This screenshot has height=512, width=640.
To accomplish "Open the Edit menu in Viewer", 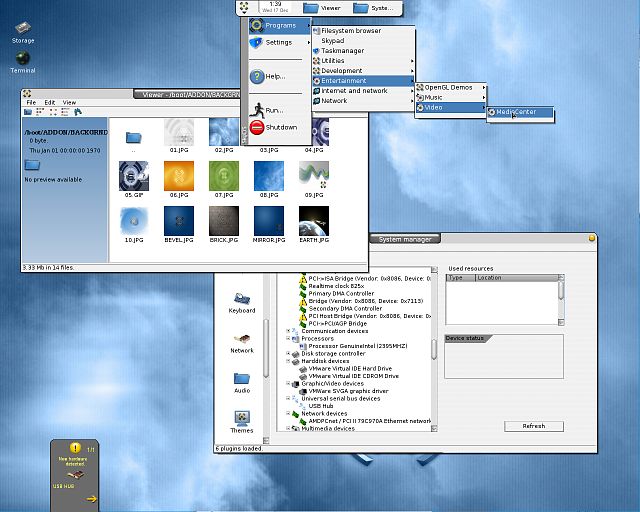I will [48, 102].
